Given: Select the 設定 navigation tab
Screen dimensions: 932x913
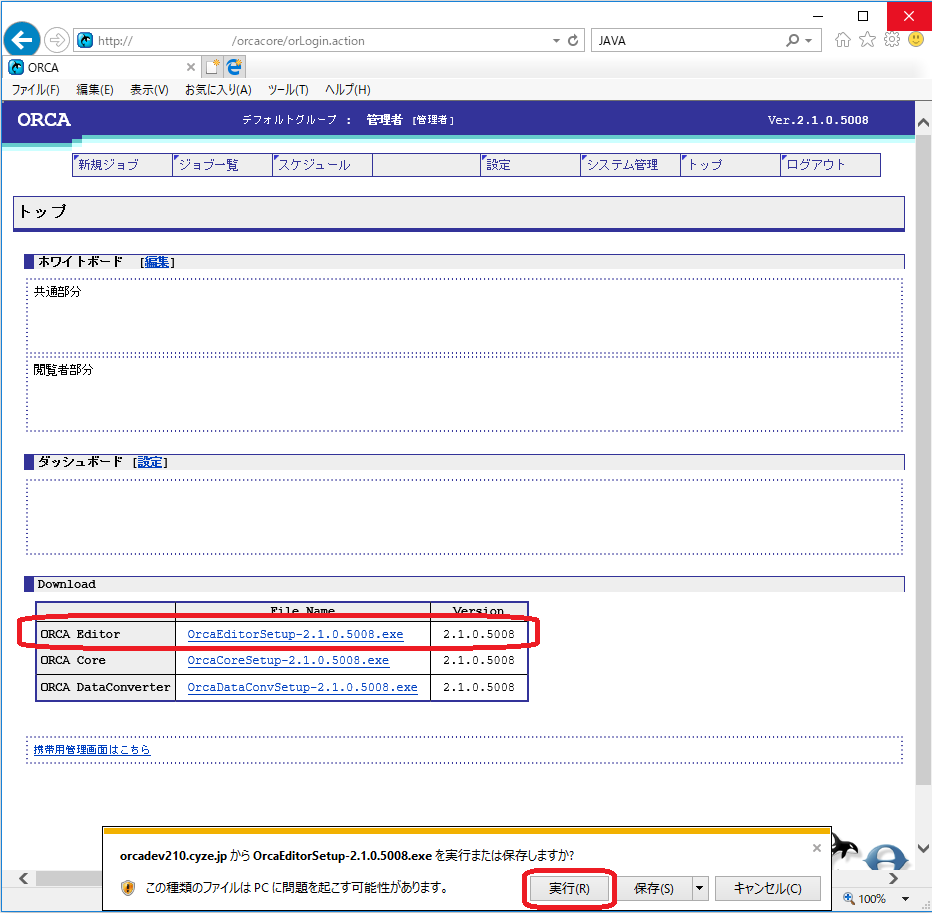Looking at the screenshot, I should [530, 165].
